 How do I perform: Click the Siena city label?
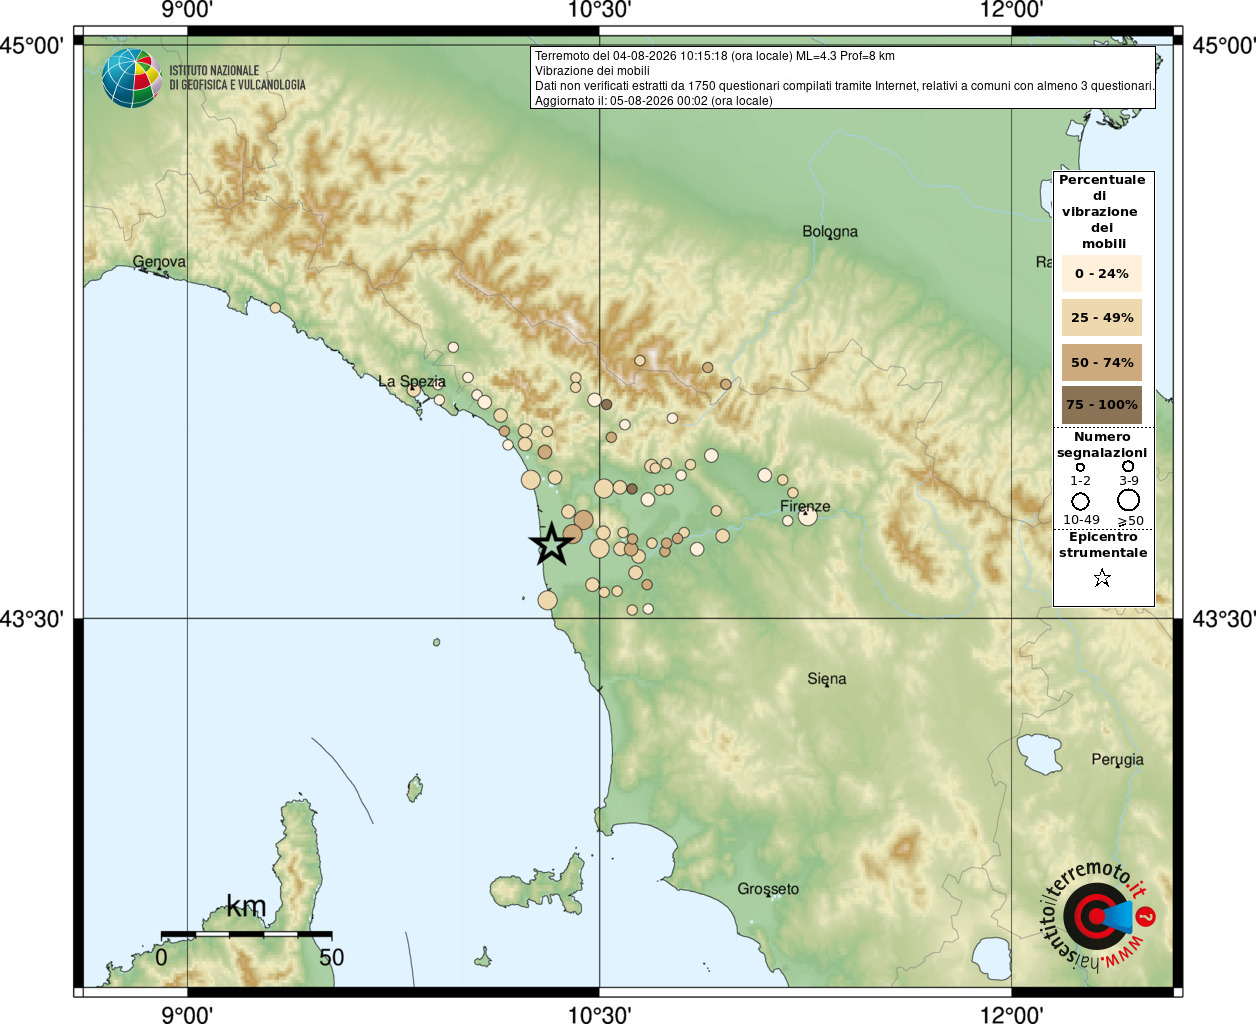(x=827, y=679)
